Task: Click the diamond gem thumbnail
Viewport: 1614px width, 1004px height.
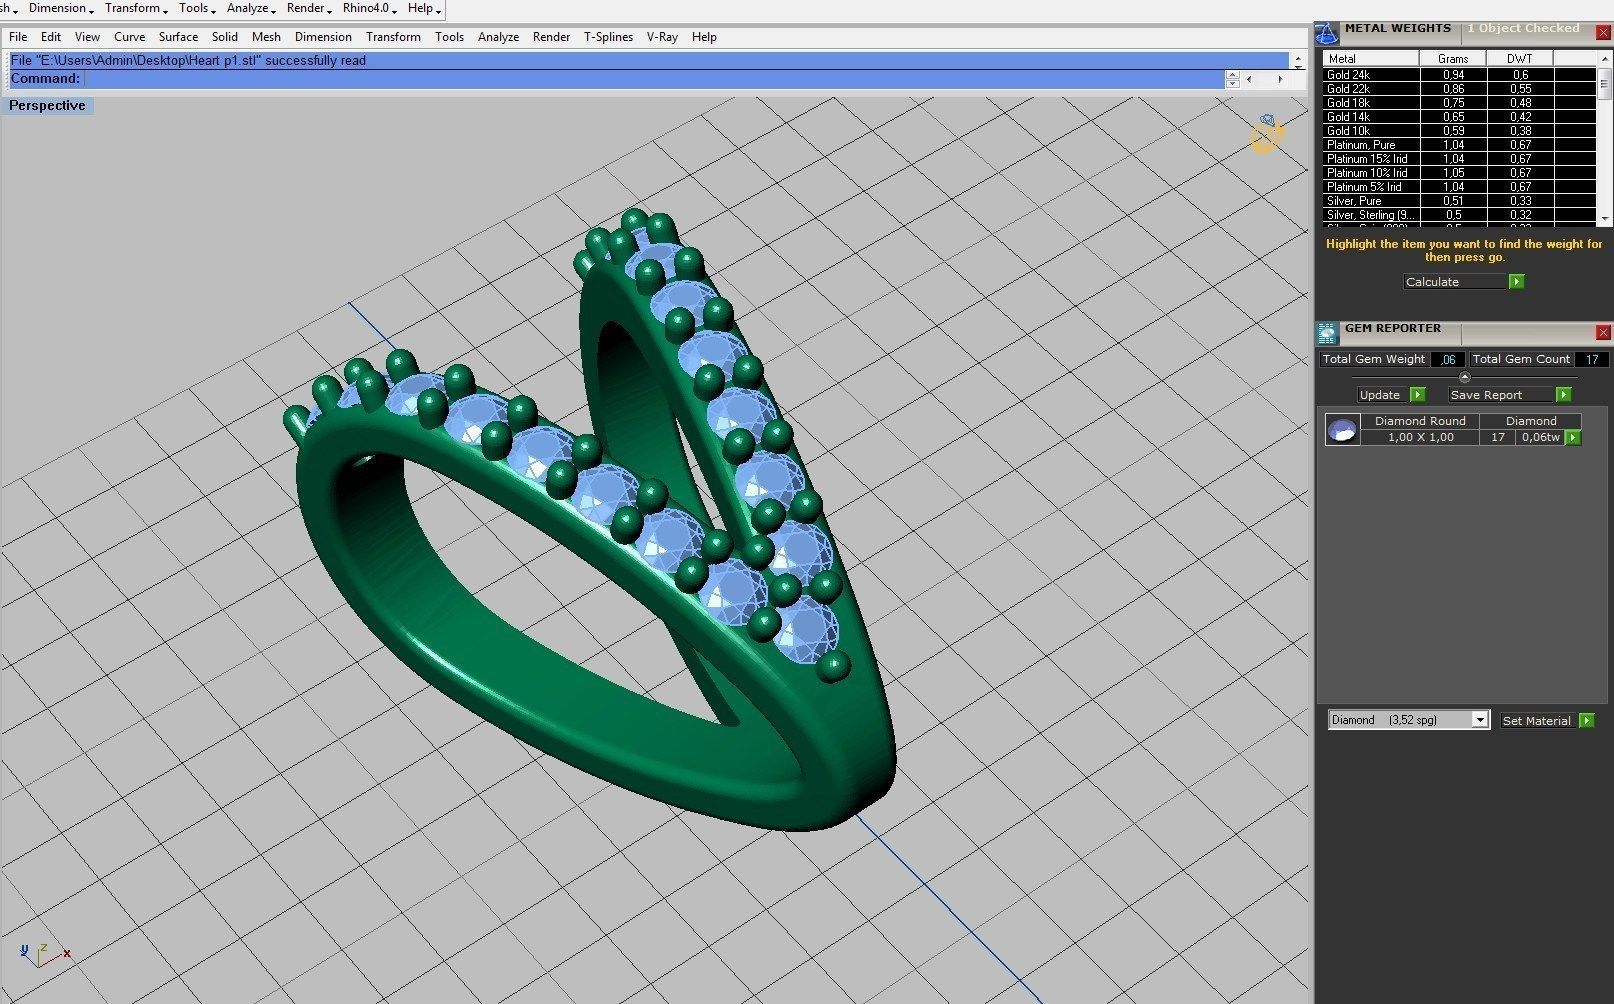Action: pyautogui.click(x=1343, y=430)
